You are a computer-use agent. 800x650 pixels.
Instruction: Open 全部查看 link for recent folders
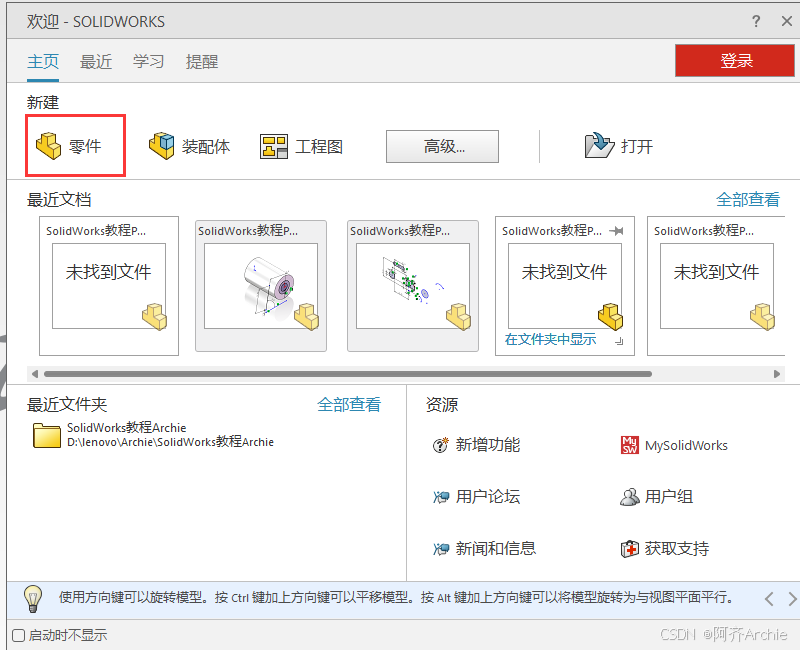pyautogui.click(x=349, y=405)
